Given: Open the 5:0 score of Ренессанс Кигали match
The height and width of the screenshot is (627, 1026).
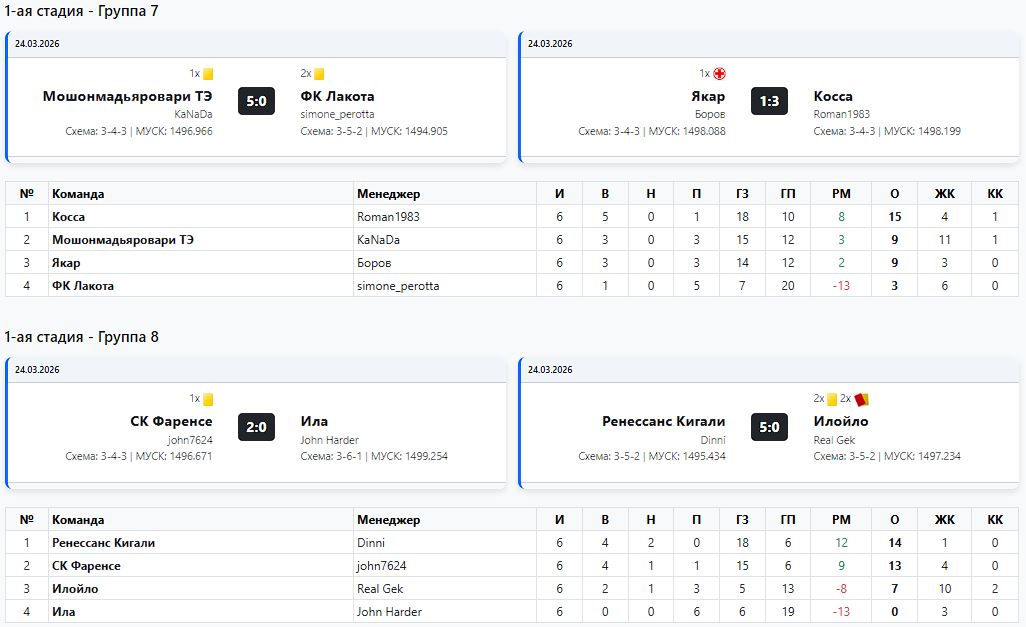Looking at the screenshot, I should click(769, 427).
